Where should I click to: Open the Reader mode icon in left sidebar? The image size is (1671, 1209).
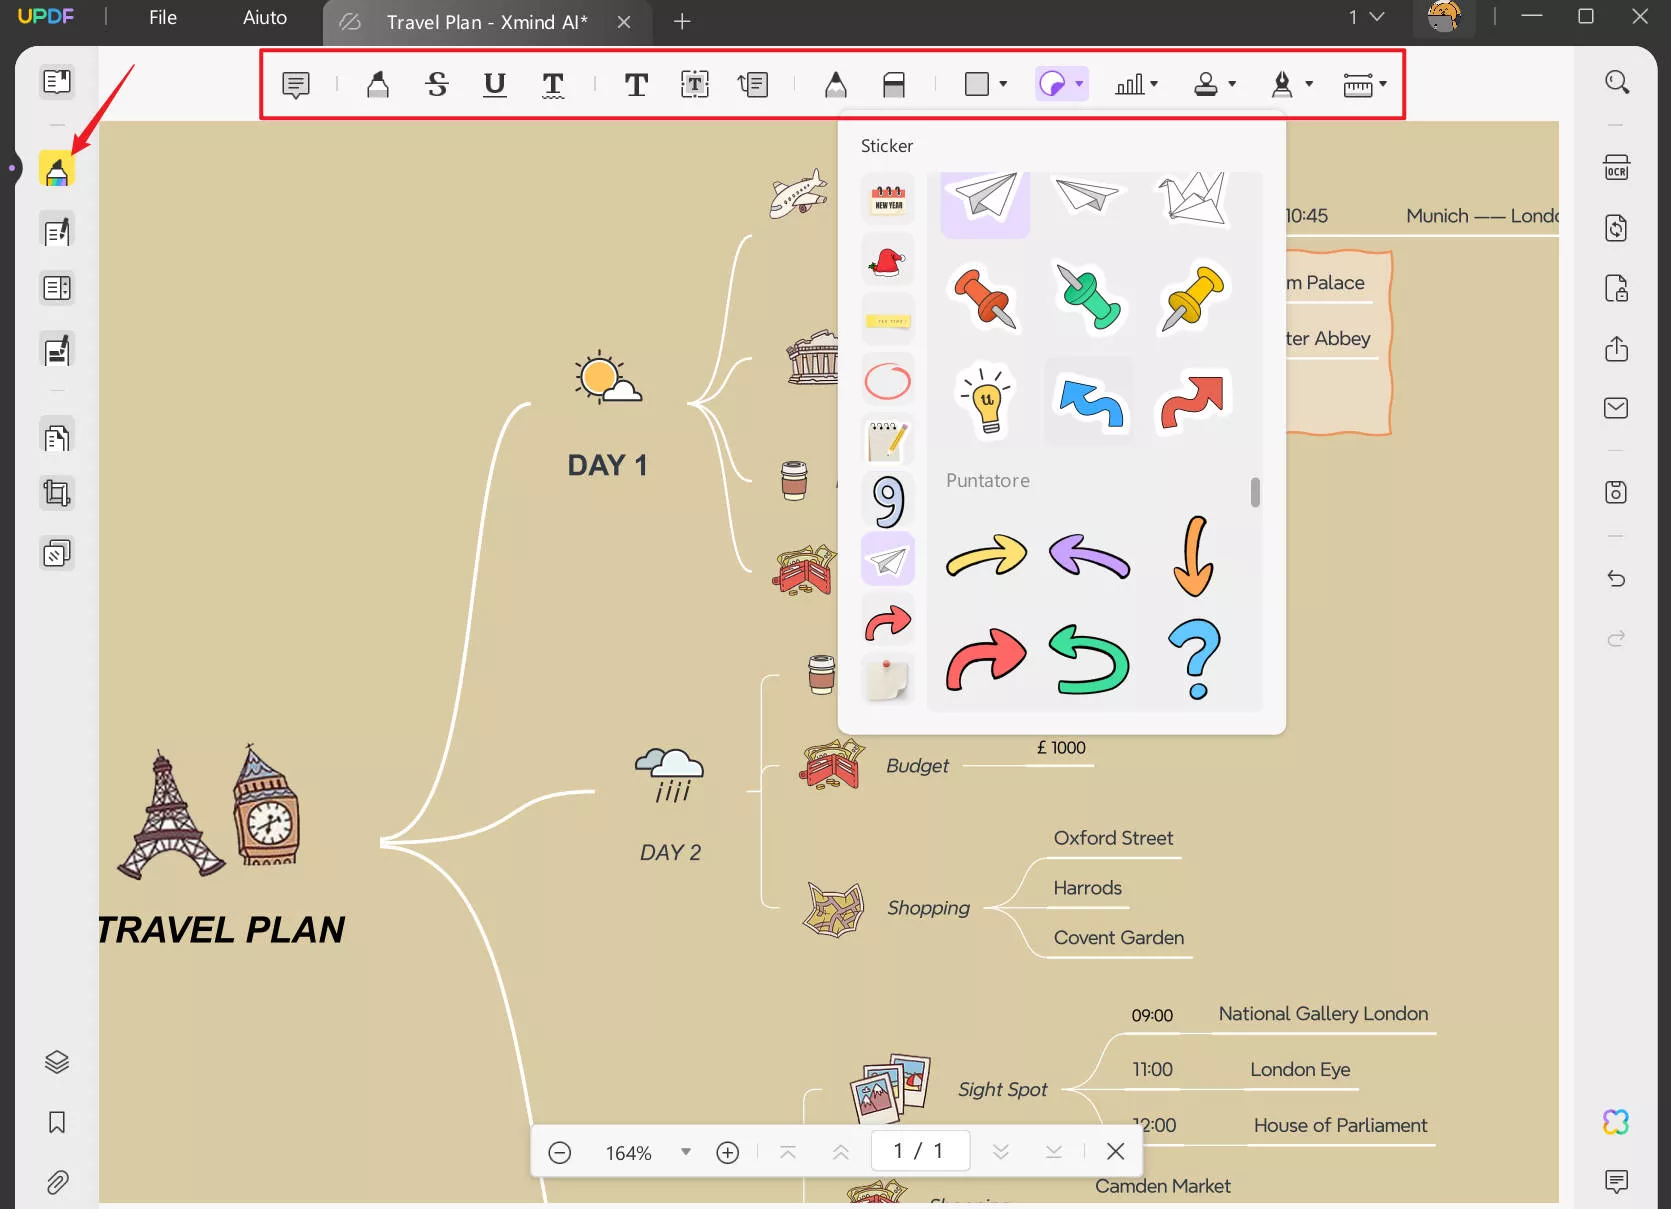(57, 81)
